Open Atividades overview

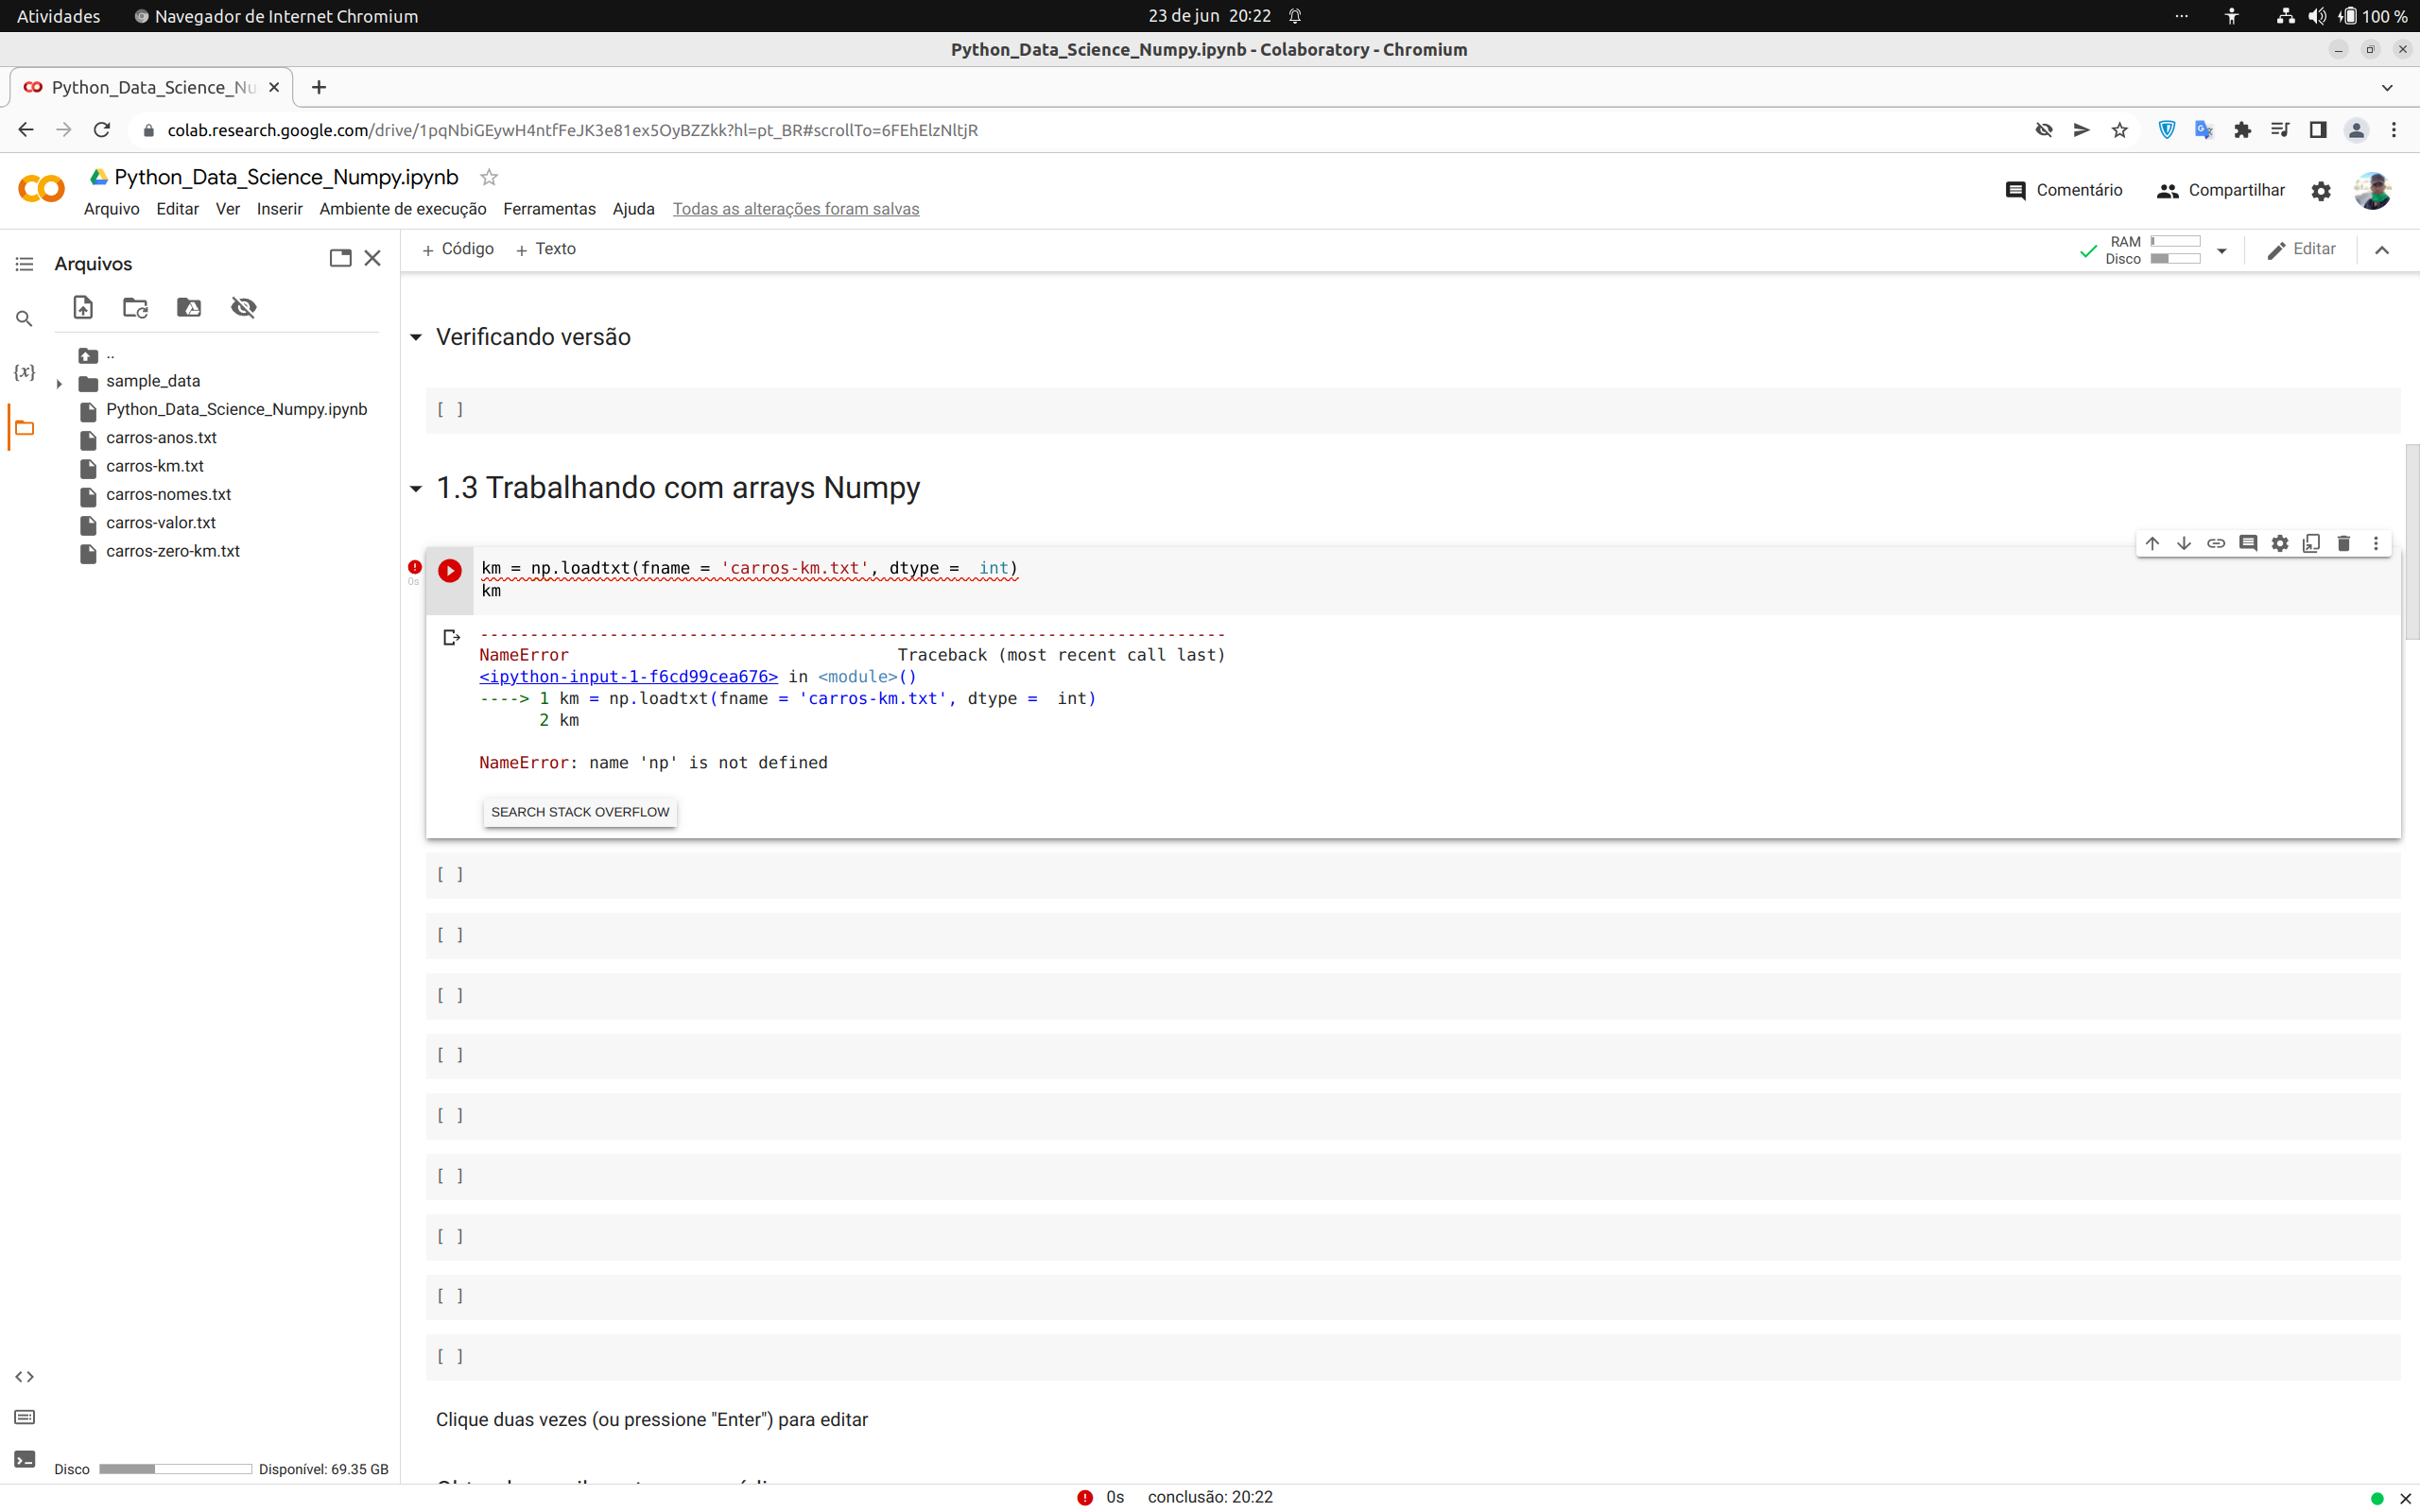coord(58,16)
